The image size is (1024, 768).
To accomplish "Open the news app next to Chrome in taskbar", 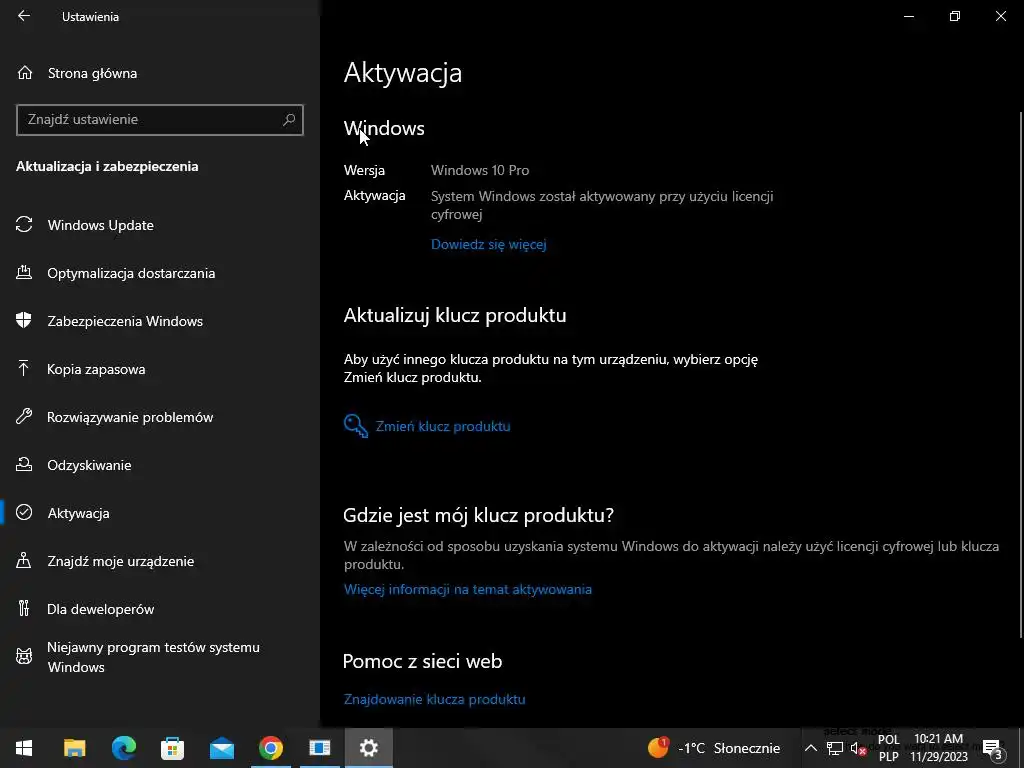I will 319,748.
